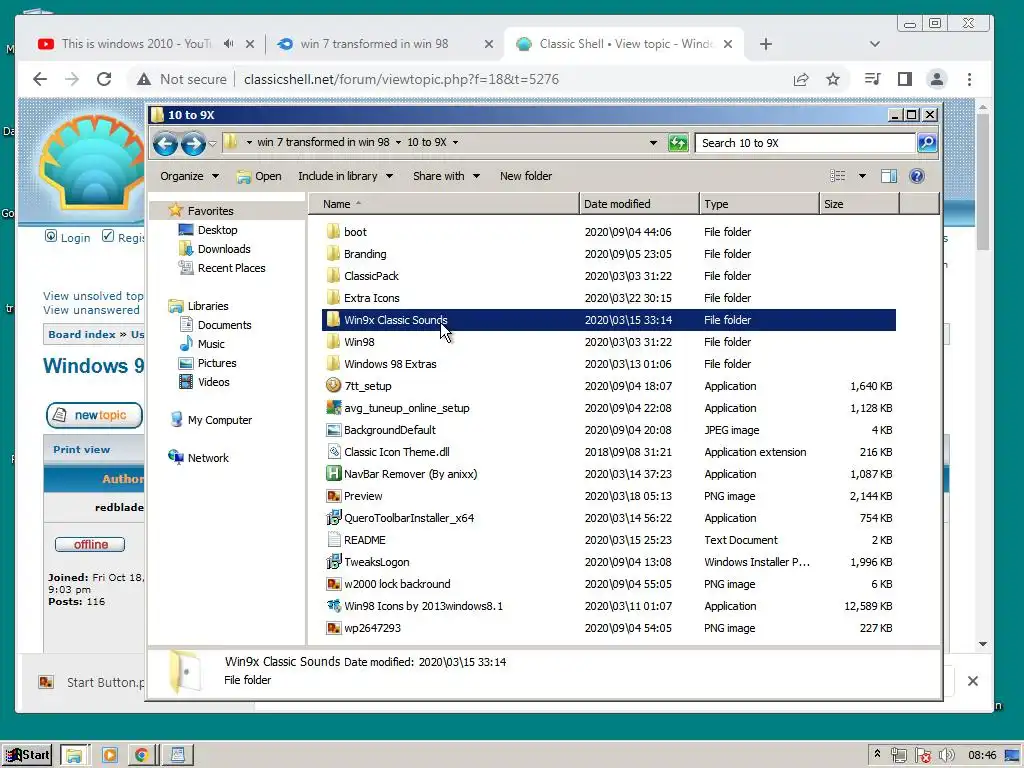
Task: Open media player from the taskbar
Action: pyautogui.click(x=110, y=755)
